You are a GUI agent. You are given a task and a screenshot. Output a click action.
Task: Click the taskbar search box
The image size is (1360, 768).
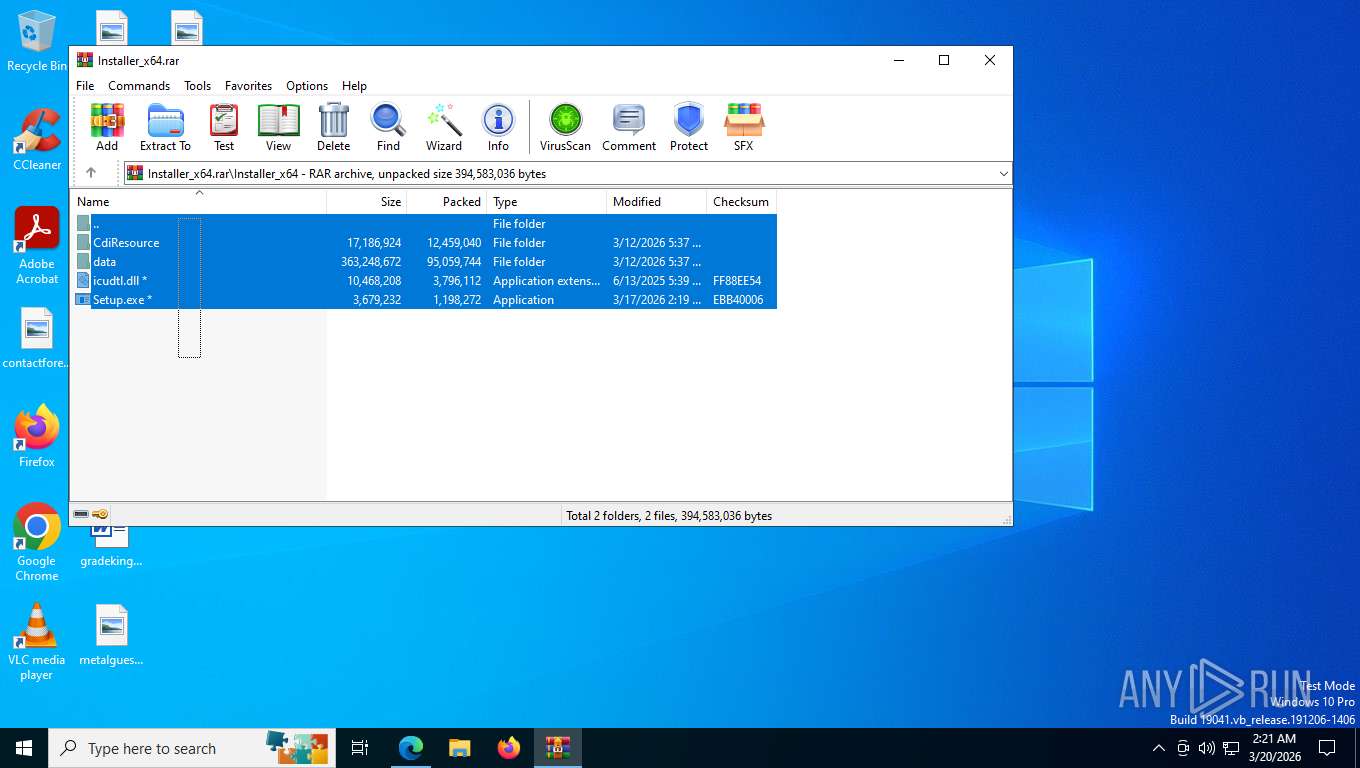[x=191, y=748]
